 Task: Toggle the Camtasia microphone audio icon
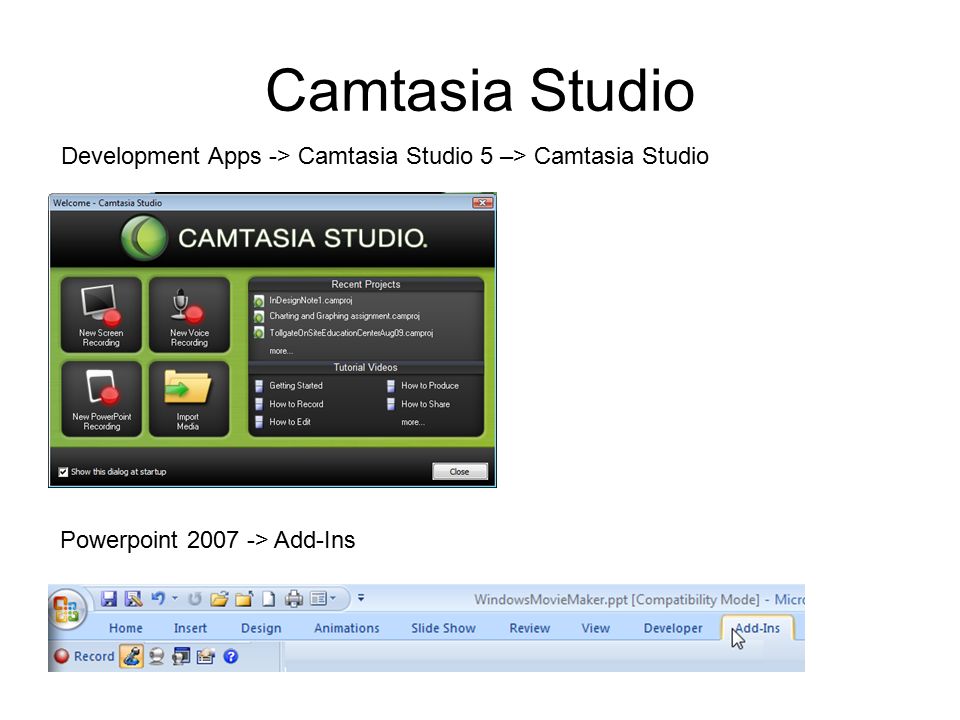[131, 656]
